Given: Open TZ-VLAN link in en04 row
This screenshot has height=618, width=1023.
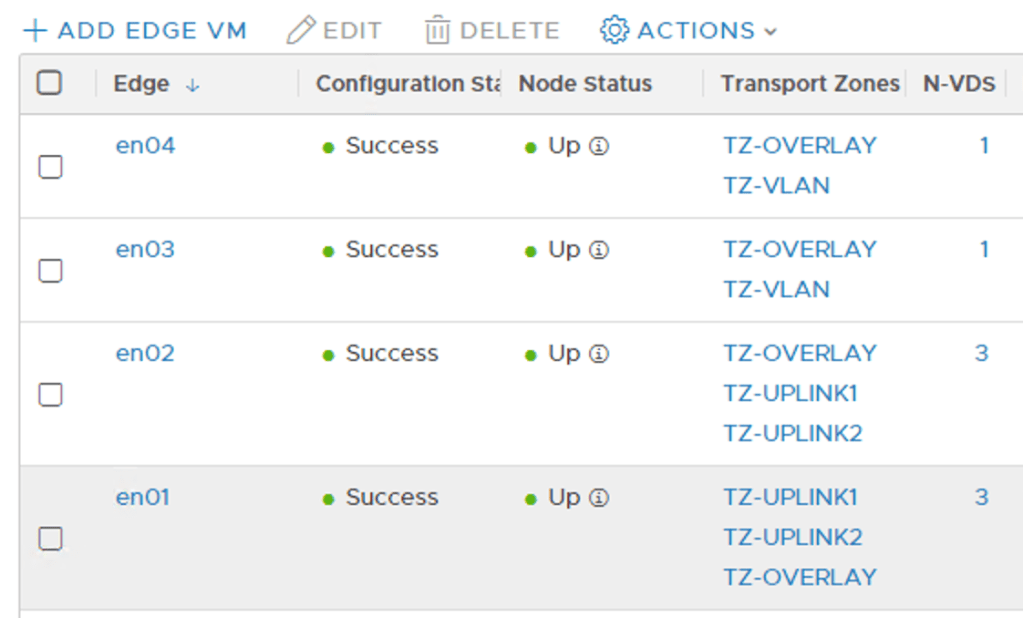Looking at the screenshot, I should click(x=776, y=186).
